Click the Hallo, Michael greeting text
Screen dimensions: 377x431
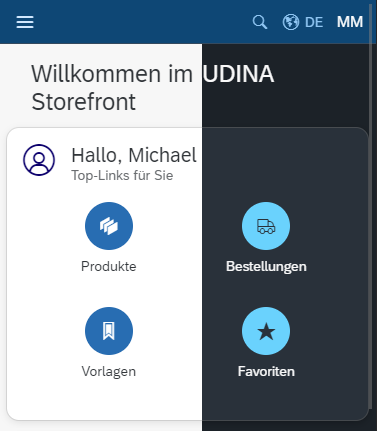click(134, 155)
